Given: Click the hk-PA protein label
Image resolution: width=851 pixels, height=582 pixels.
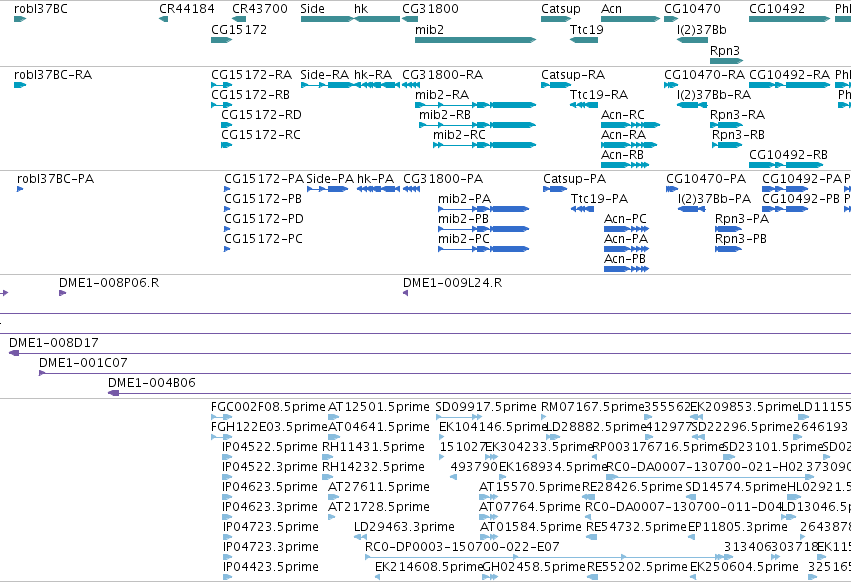Looking at the screenshot, I should (x=376, y=179).
